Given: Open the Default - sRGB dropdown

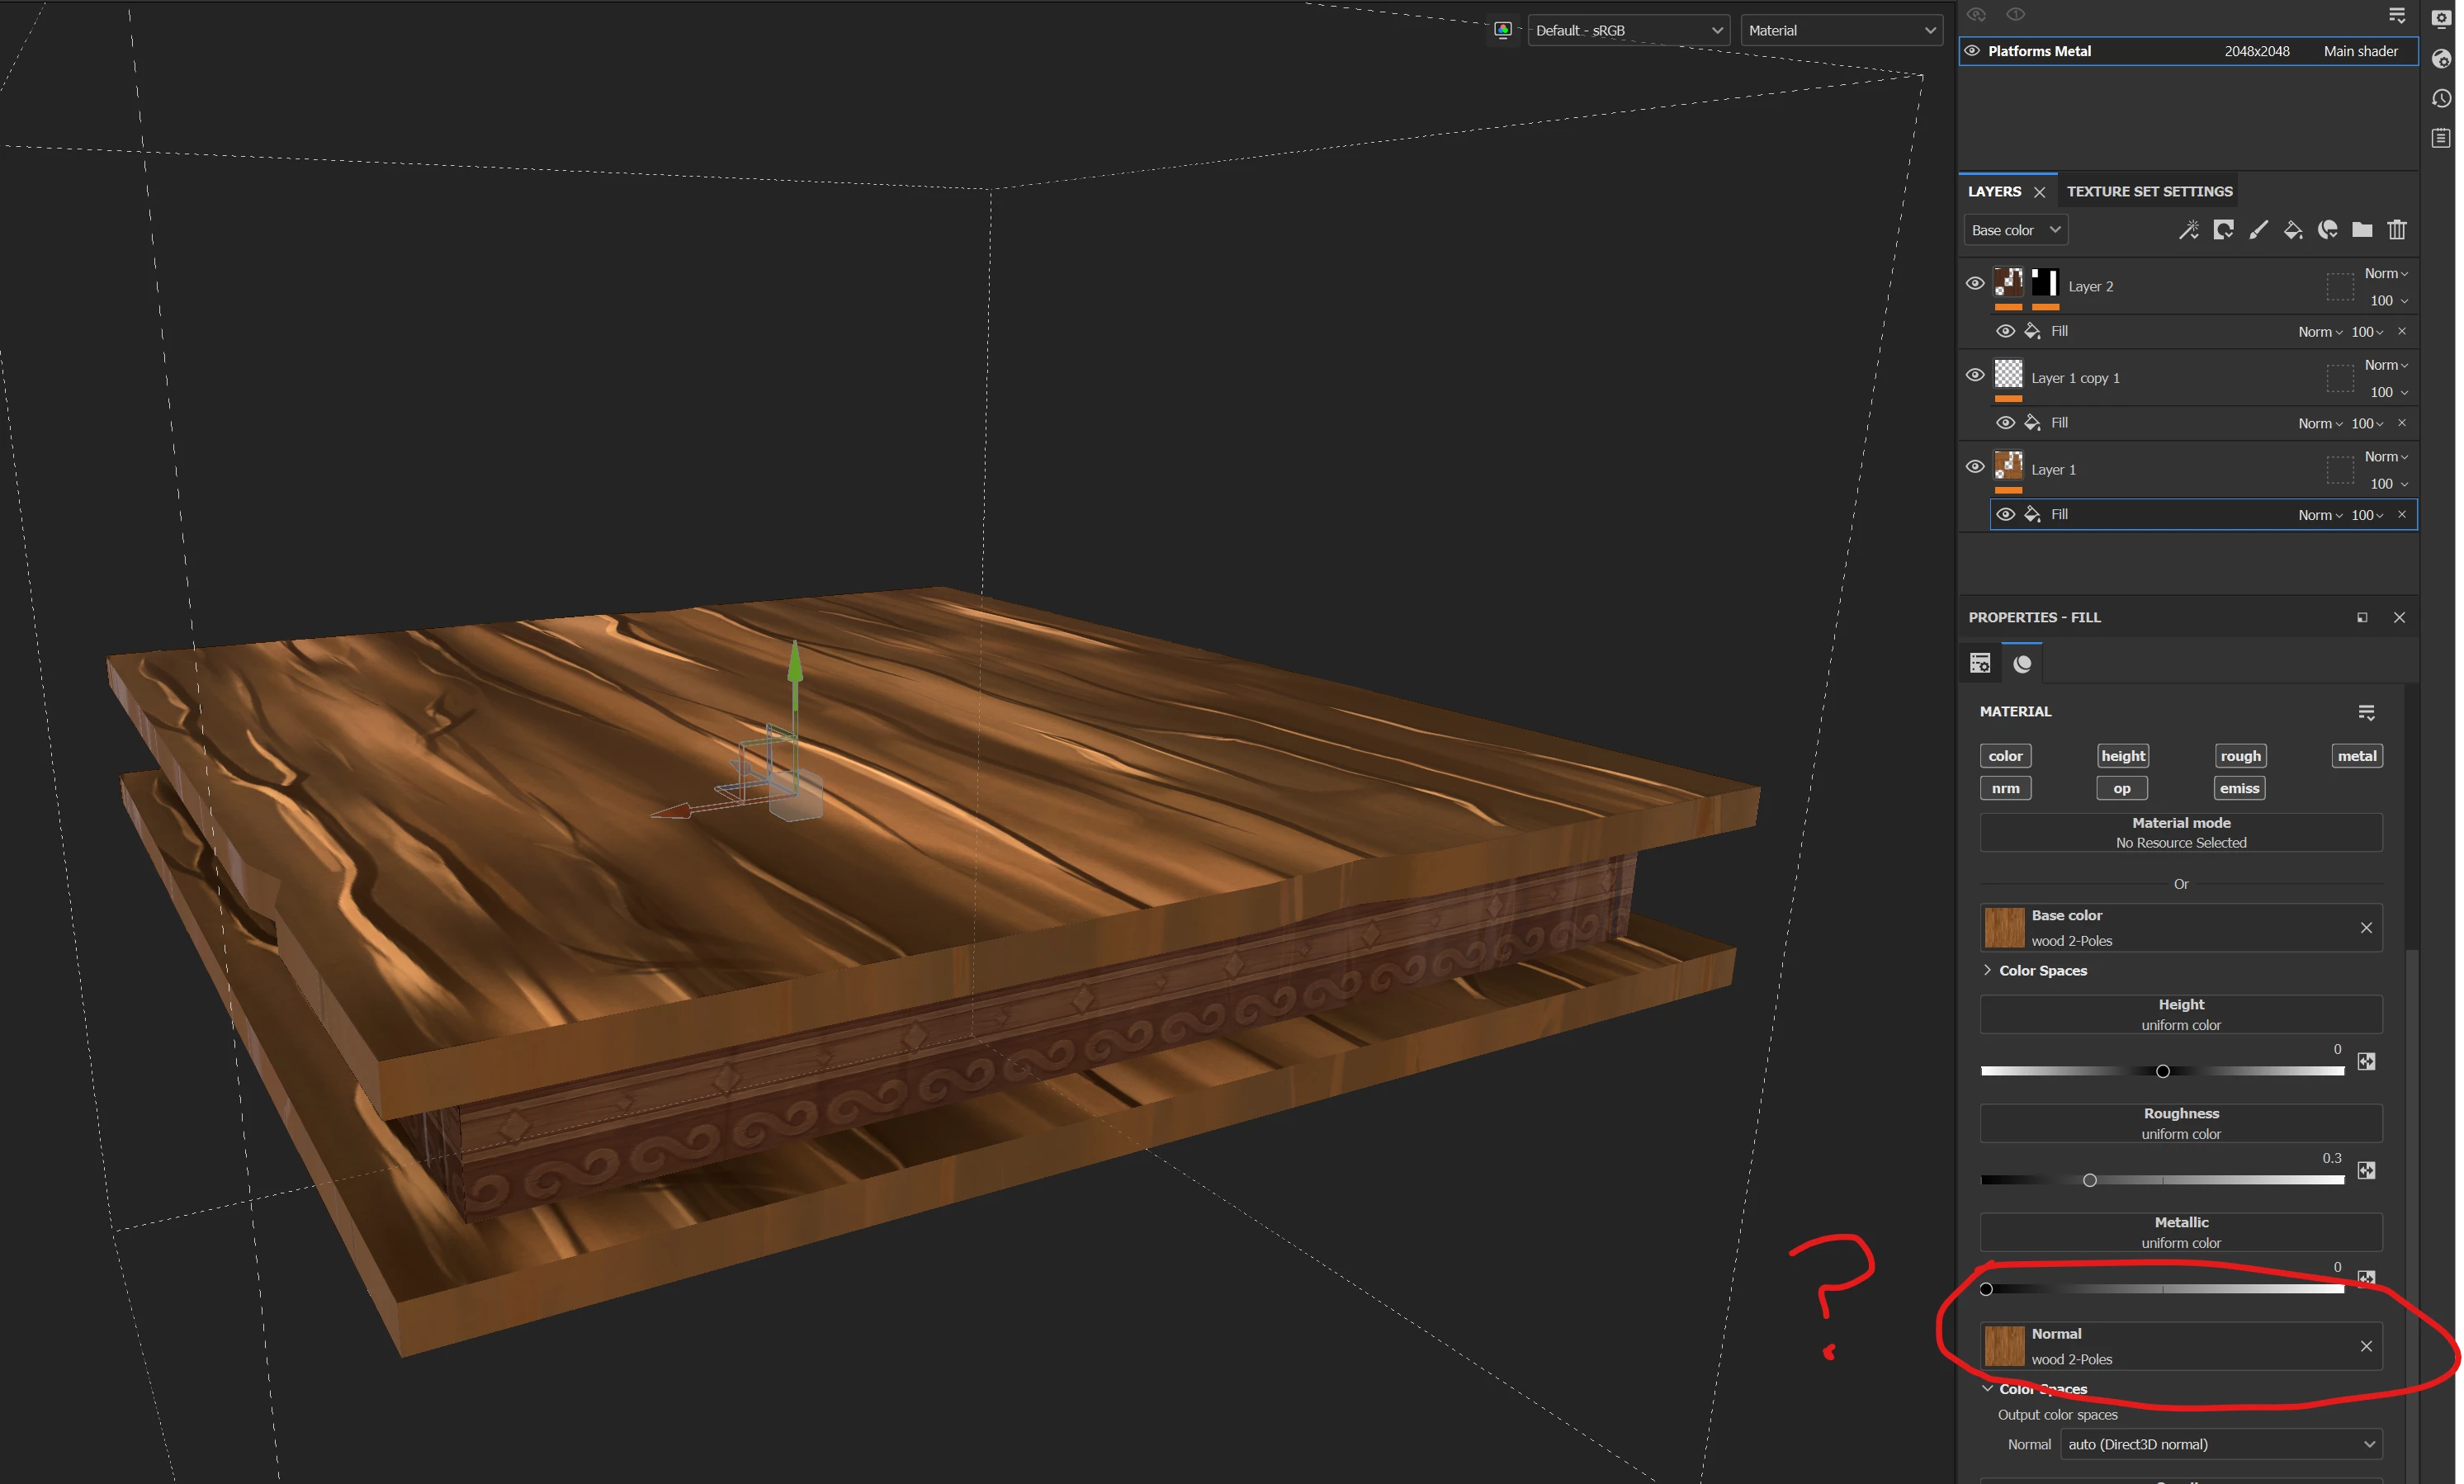Looking at the screenshot, I should tap(1628, 30).
